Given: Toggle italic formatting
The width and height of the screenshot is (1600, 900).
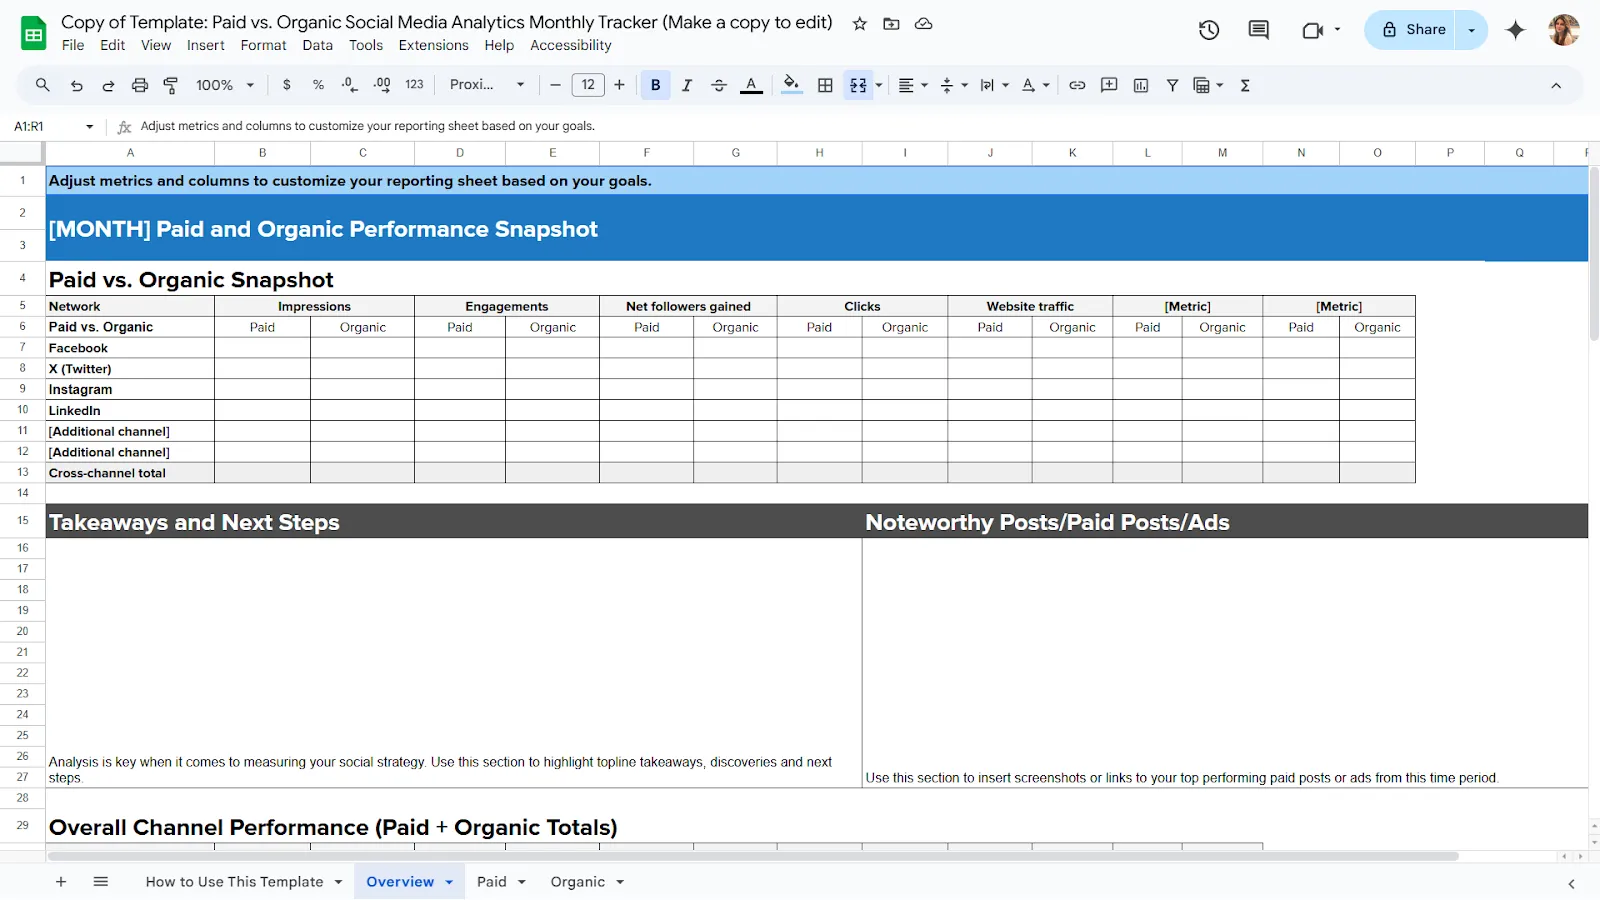Looking at the screenshot, I should click(x=687, y=85).
